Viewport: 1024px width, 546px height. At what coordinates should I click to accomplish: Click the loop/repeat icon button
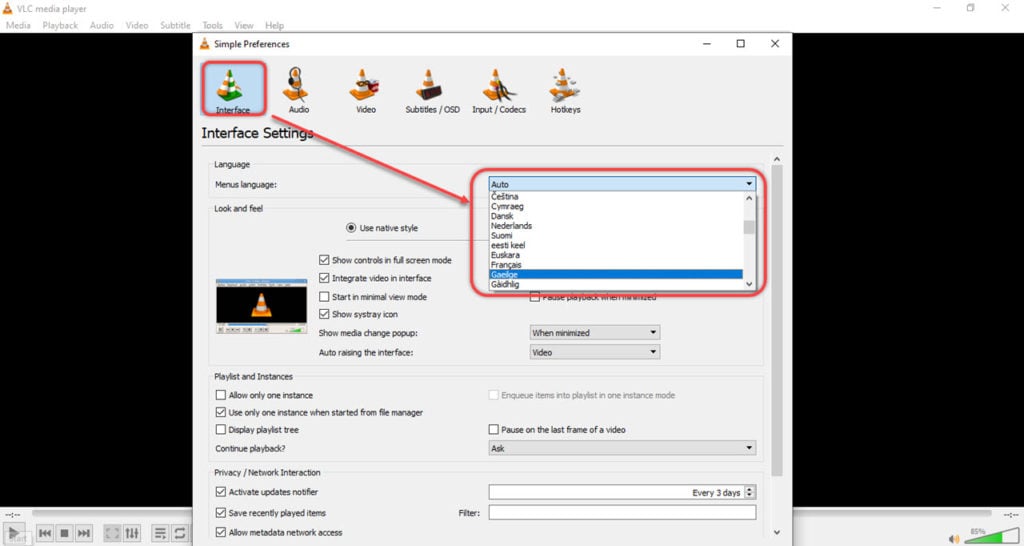[x=180, y=533]
